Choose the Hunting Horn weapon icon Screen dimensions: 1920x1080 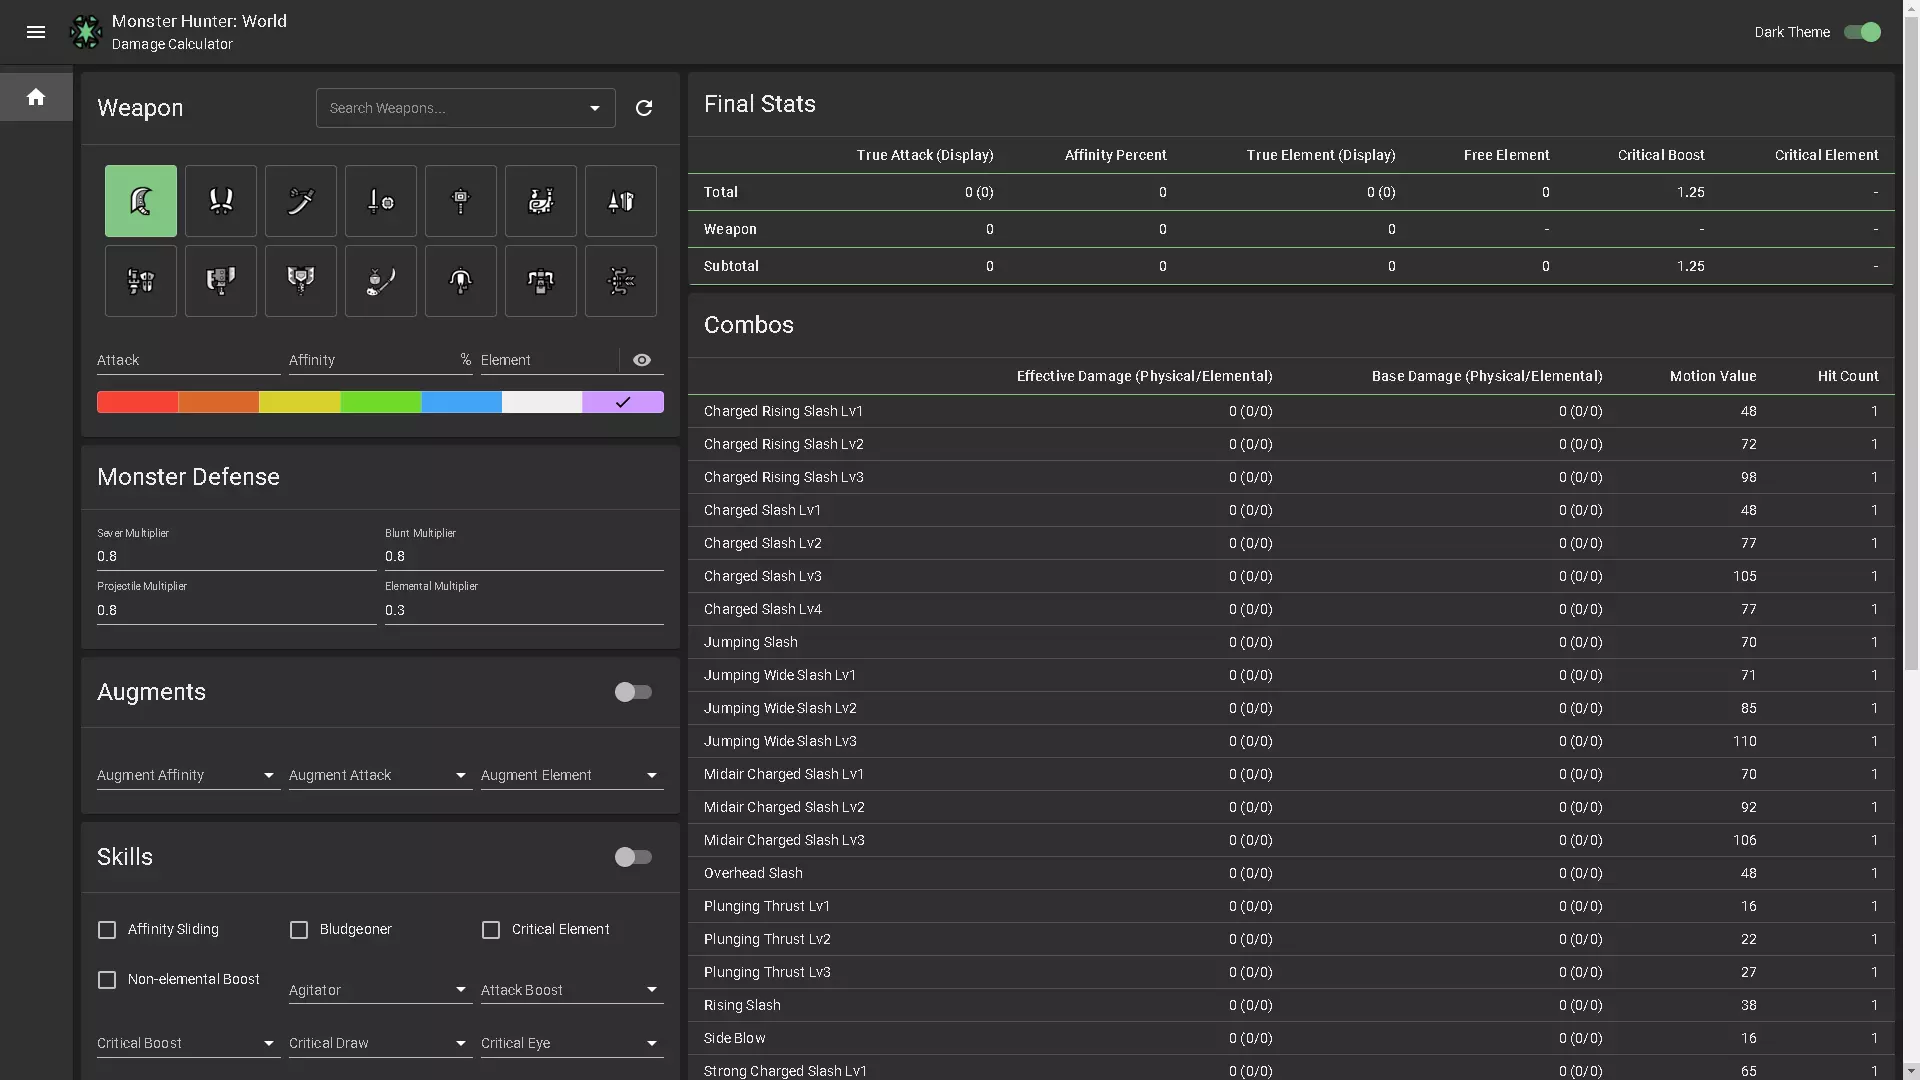pos(540,201)
